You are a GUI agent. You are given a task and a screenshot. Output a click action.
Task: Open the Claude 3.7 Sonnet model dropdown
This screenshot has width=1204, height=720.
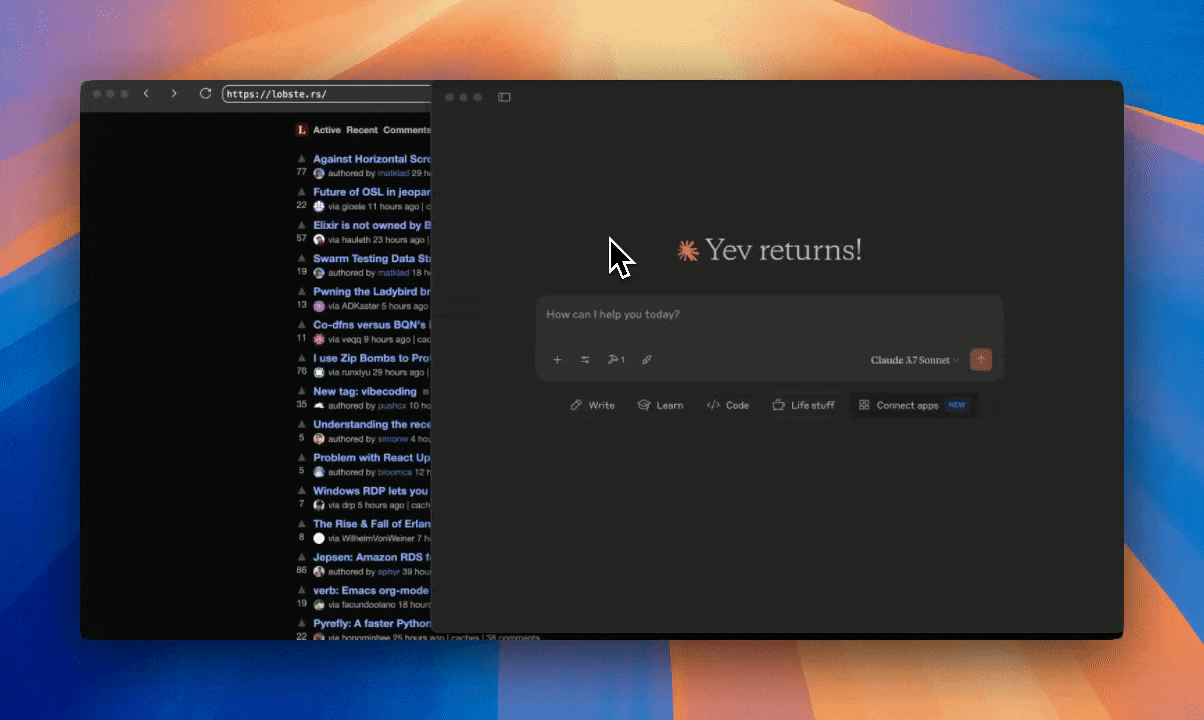(913, 359)
